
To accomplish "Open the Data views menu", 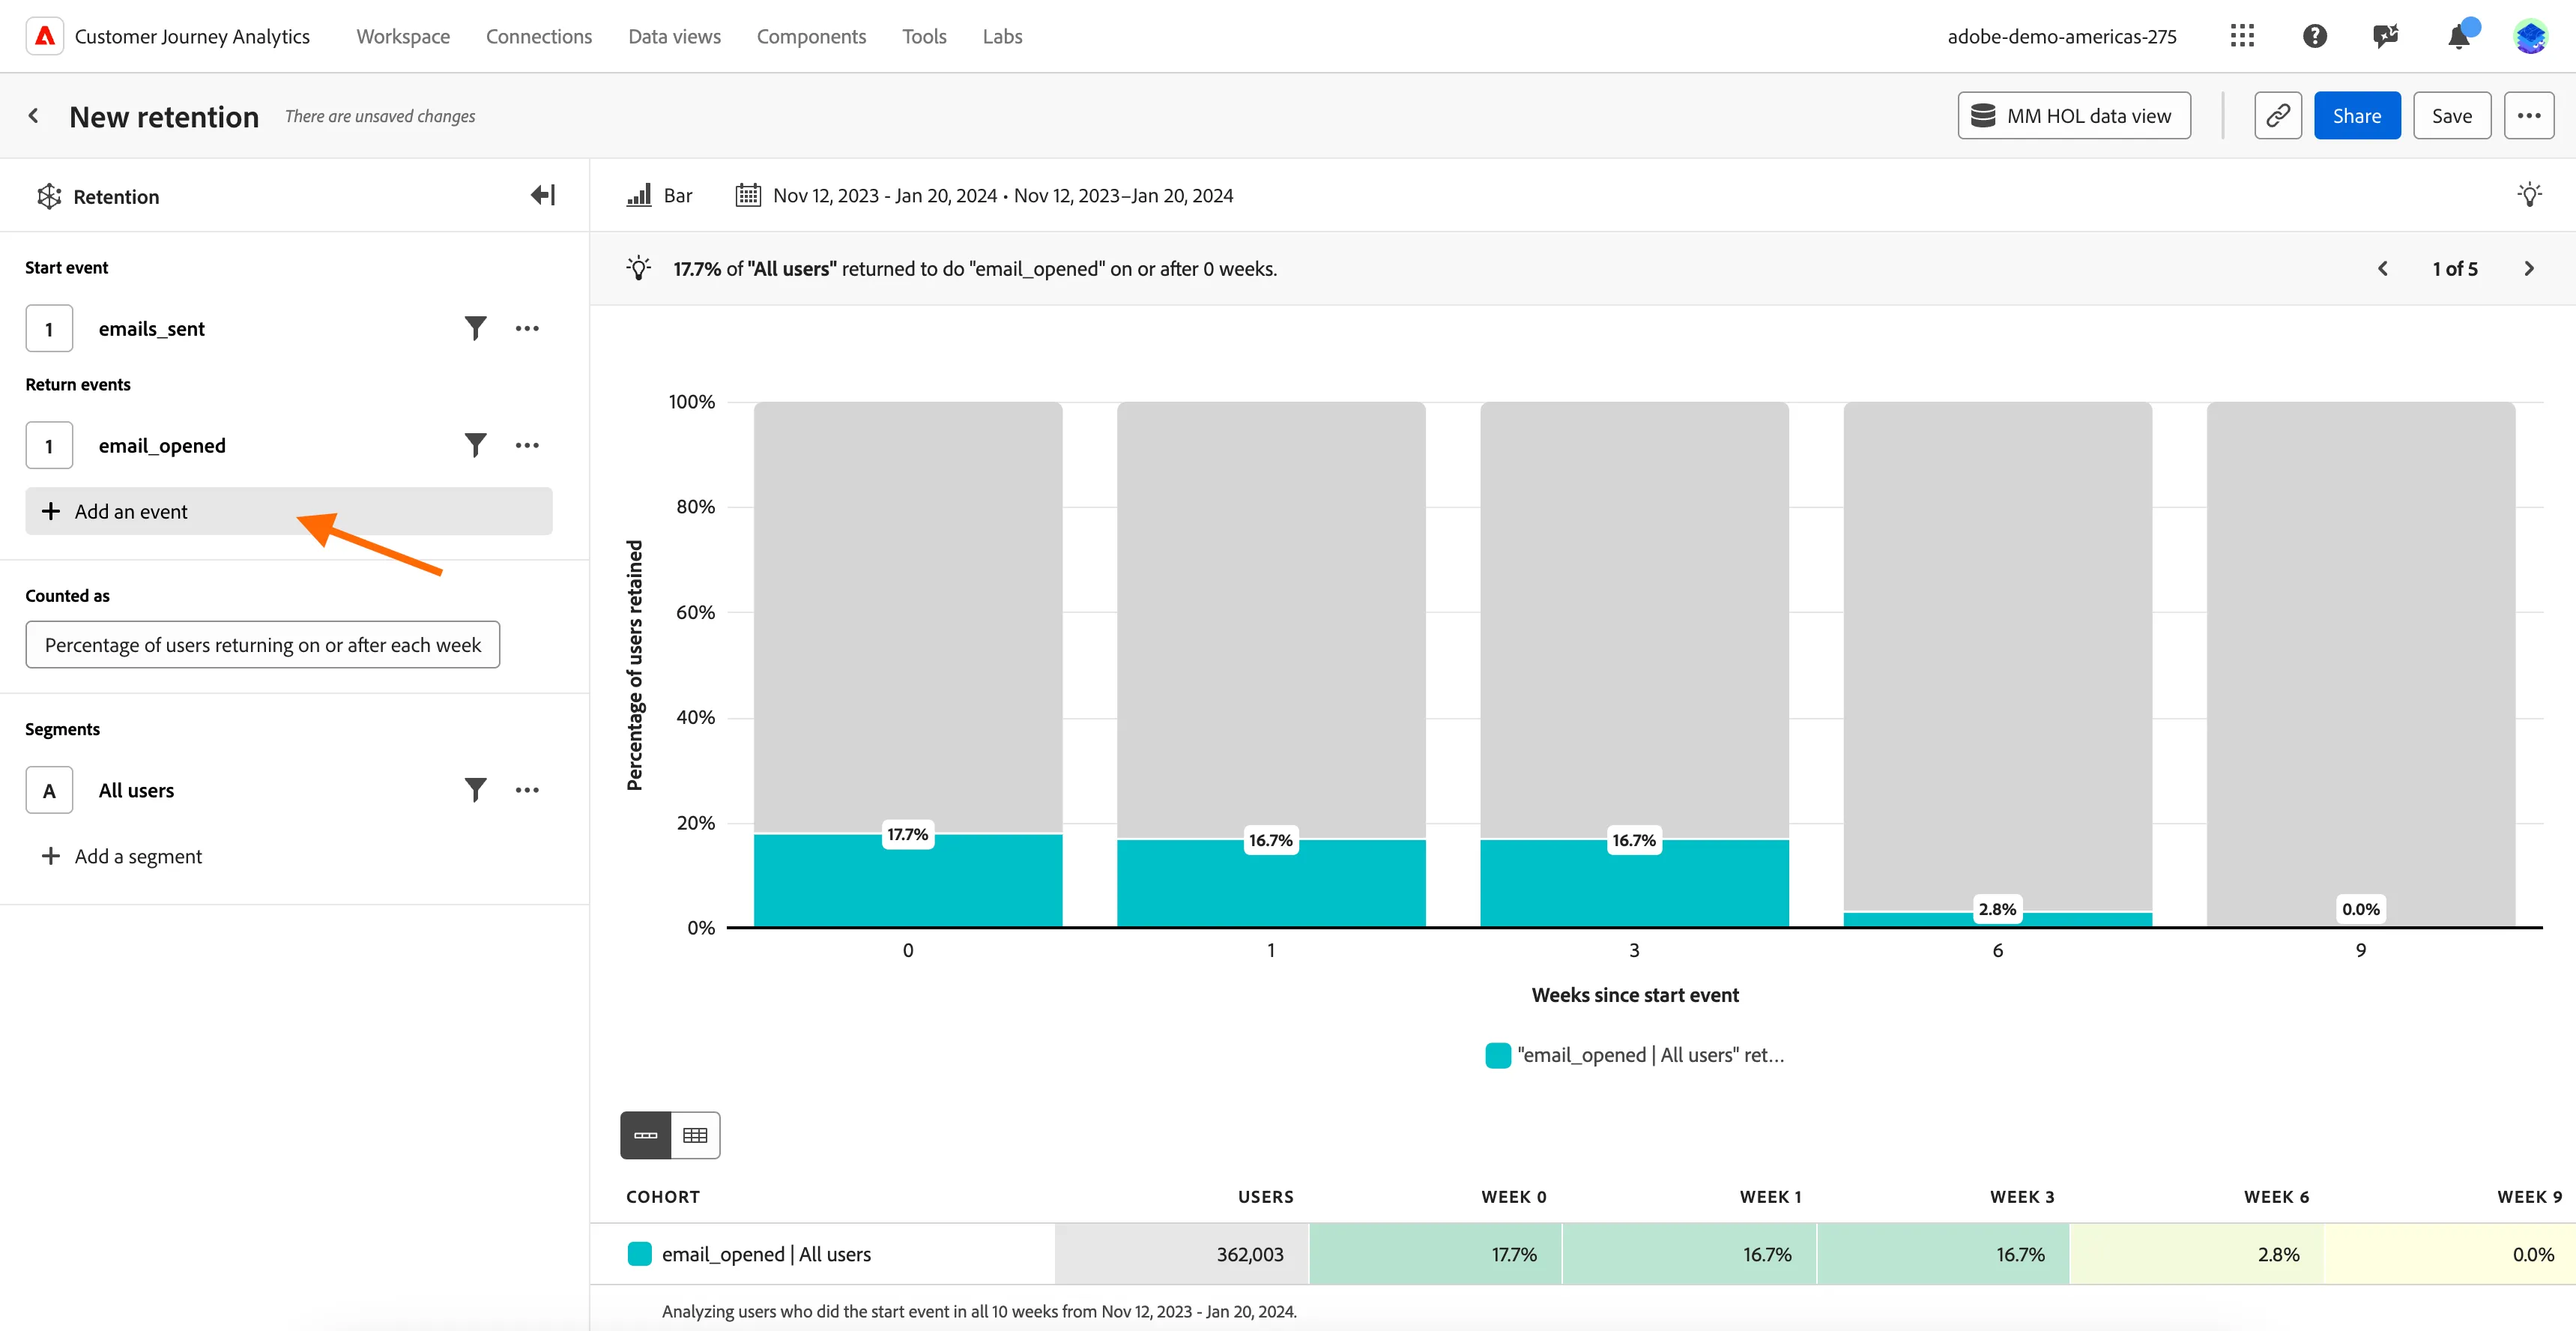I will 674,36.
